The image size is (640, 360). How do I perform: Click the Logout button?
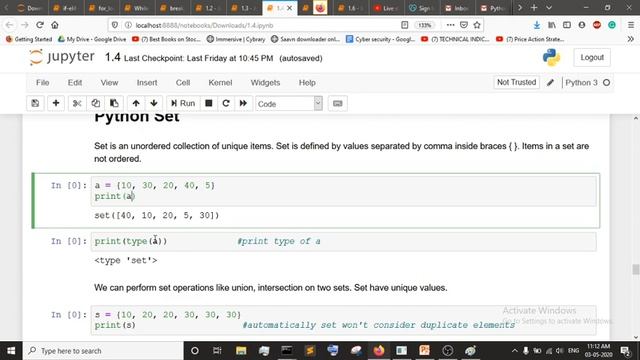tap(592, 57)
